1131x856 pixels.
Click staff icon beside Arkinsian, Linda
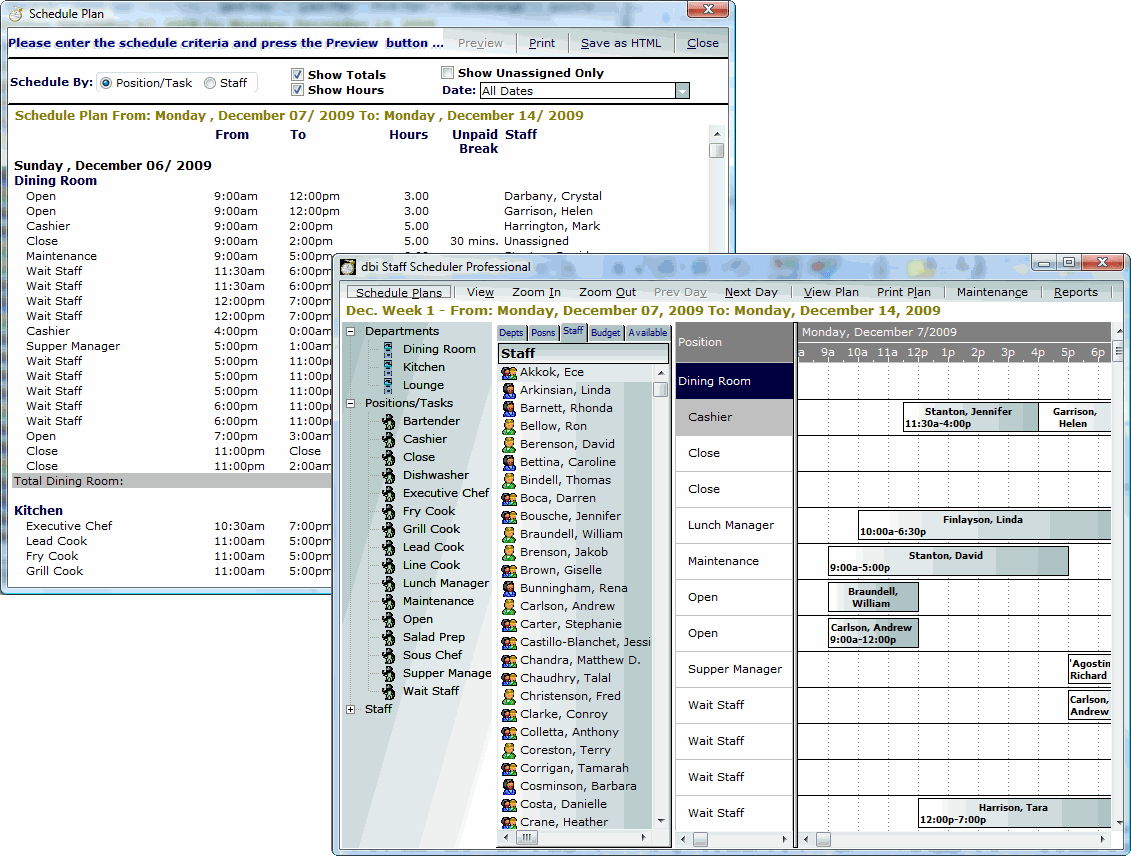click(x=509, y=391)
